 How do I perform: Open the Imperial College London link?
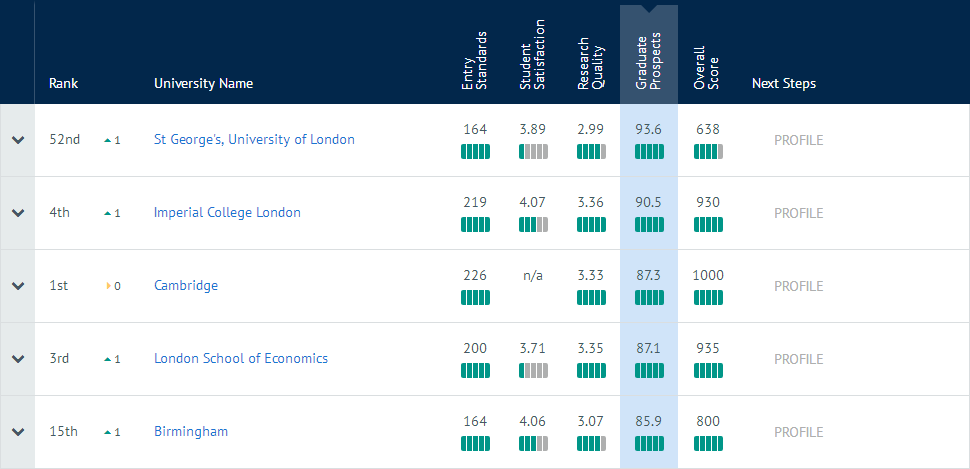point(227,213)
